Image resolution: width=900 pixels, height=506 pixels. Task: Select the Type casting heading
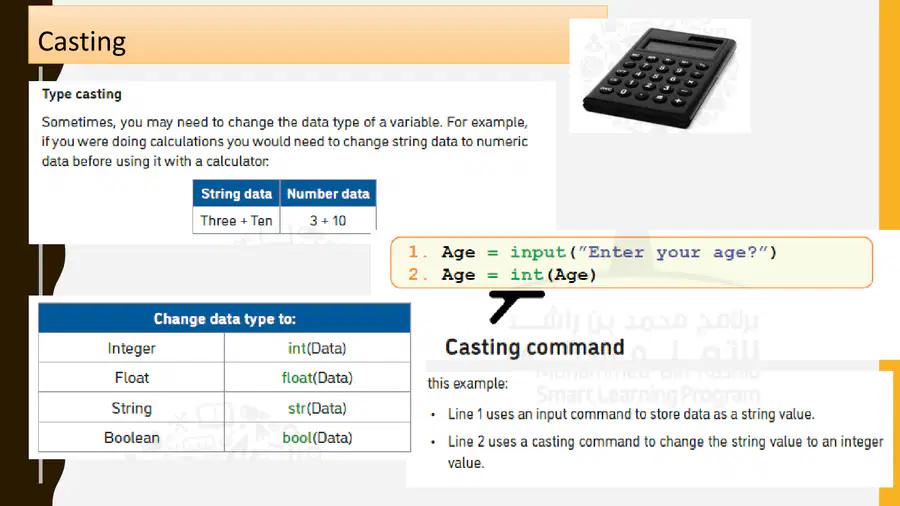click(82, 94)
